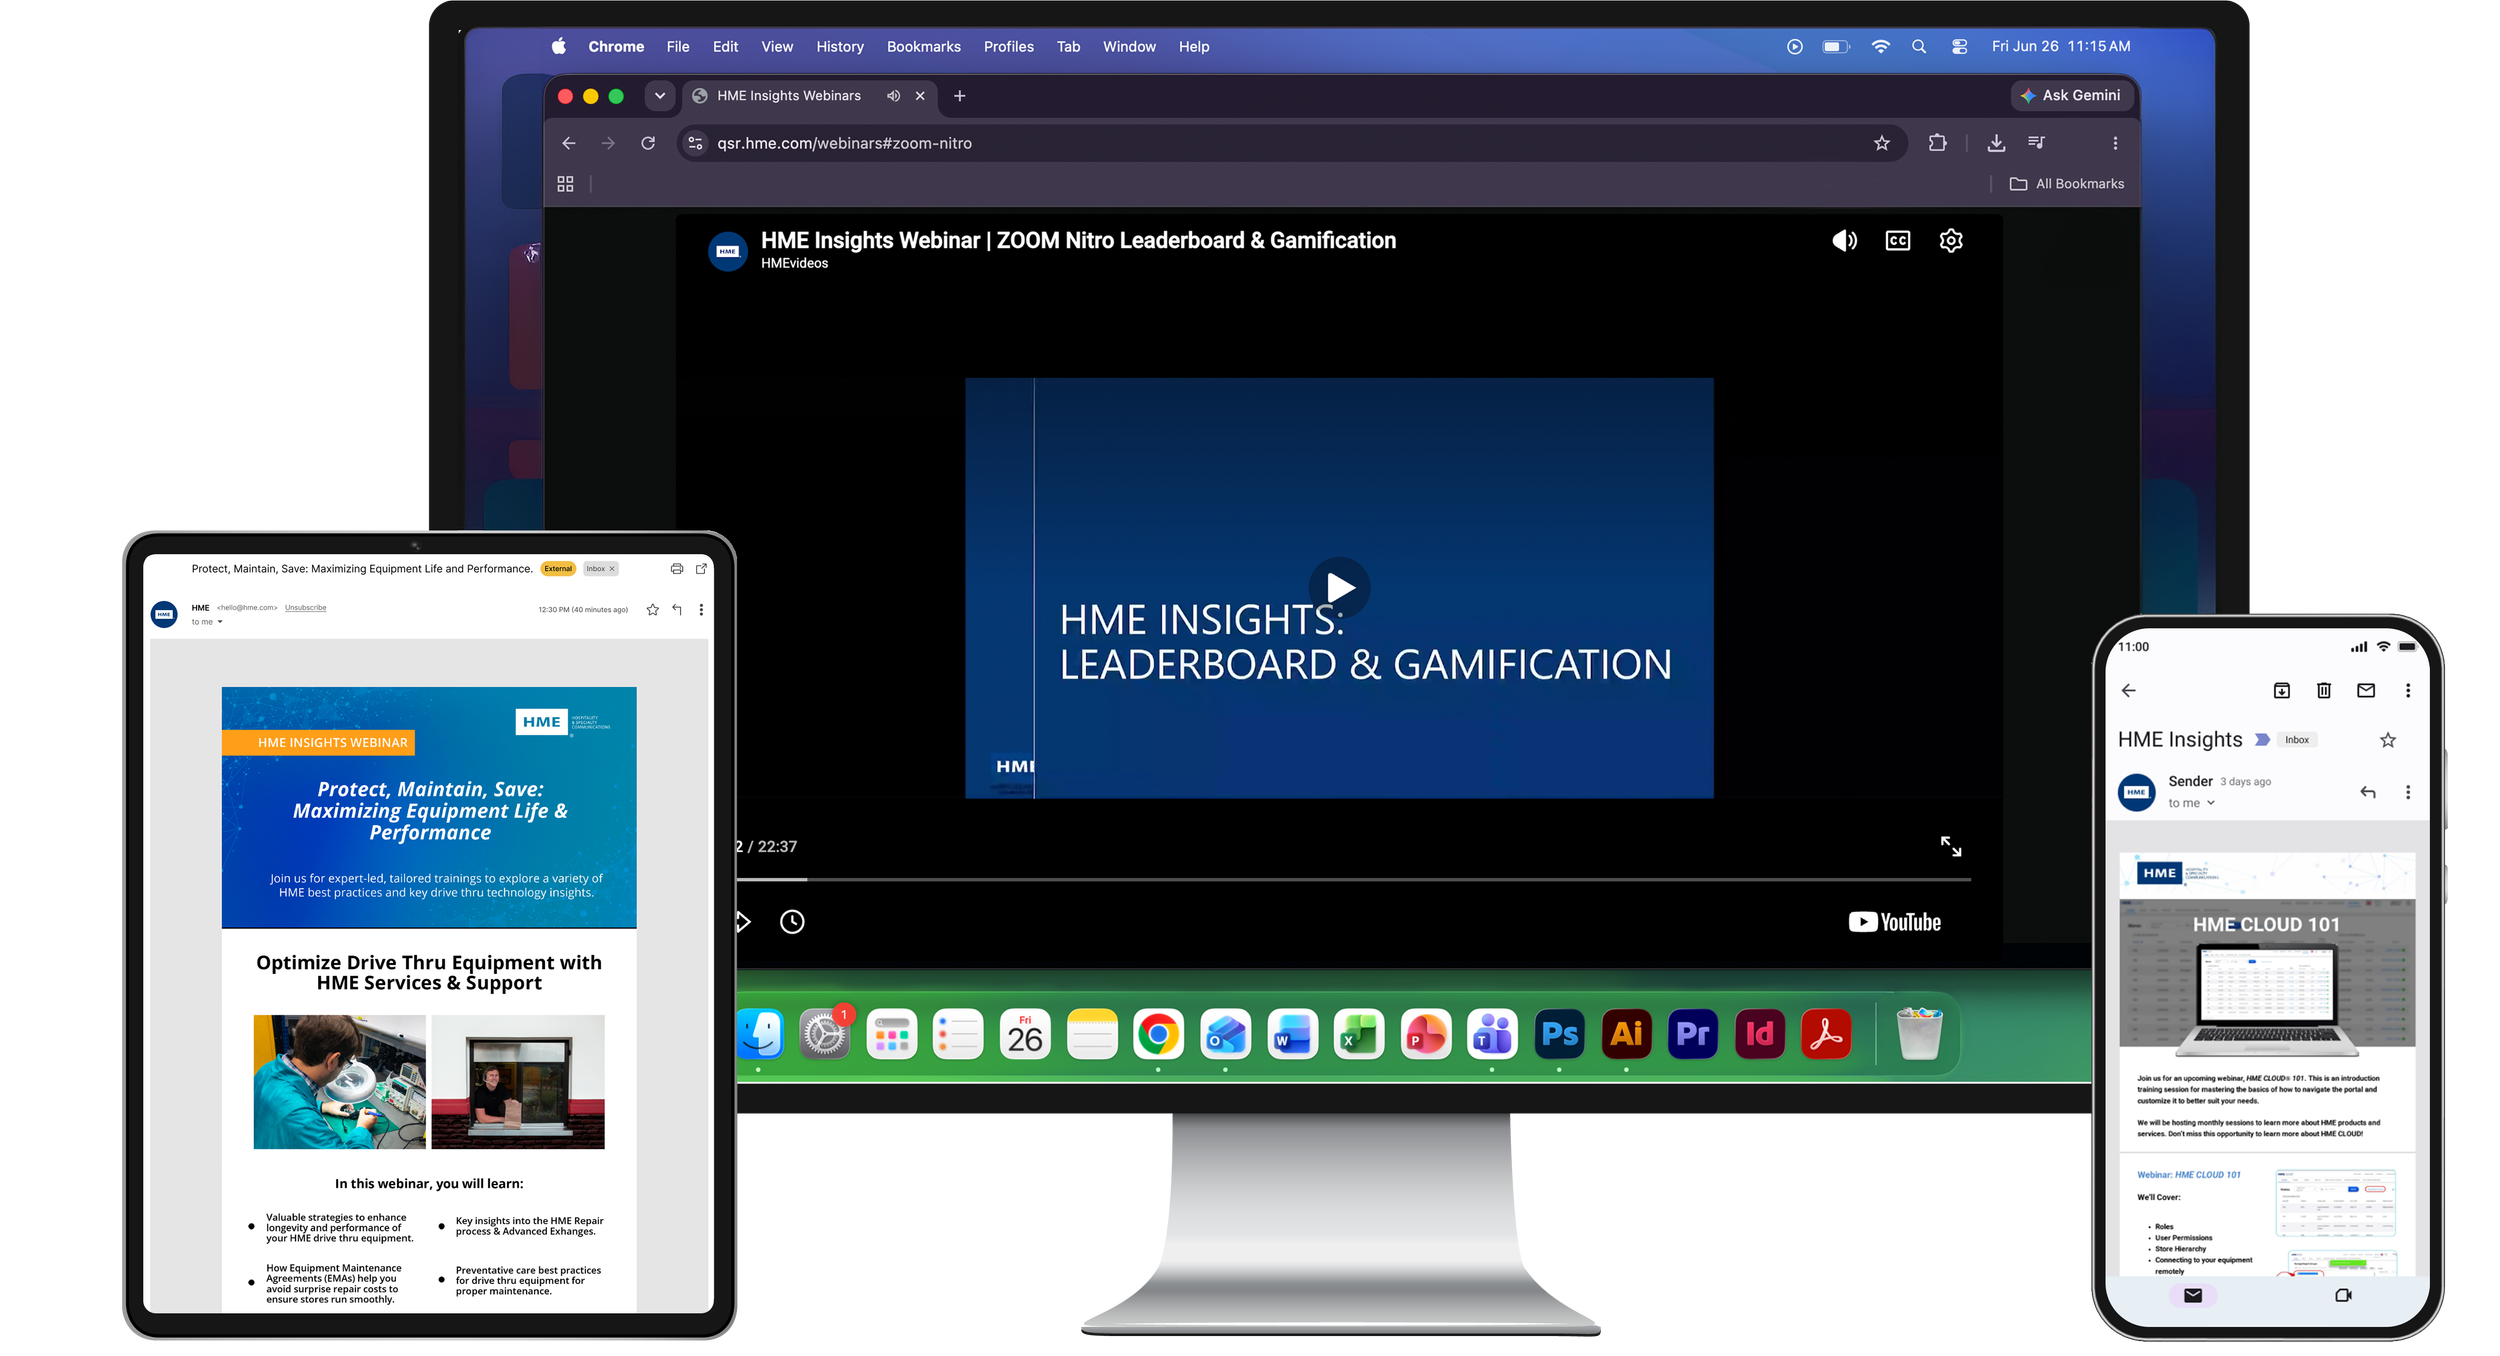Go back on the phone mail app
Image resolution: width=2500 pixels, height=1356 pixels.
pos(2129,690)
